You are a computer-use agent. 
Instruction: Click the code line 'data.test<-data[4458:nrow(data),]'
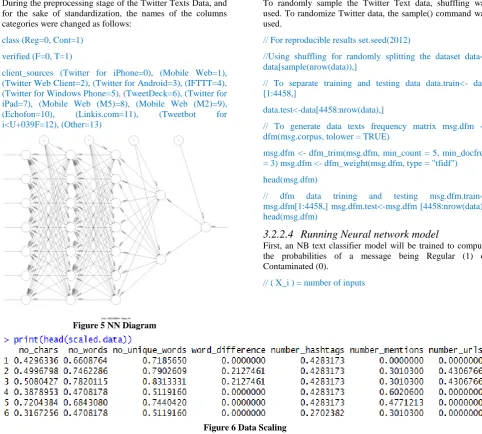click(323, 110)
